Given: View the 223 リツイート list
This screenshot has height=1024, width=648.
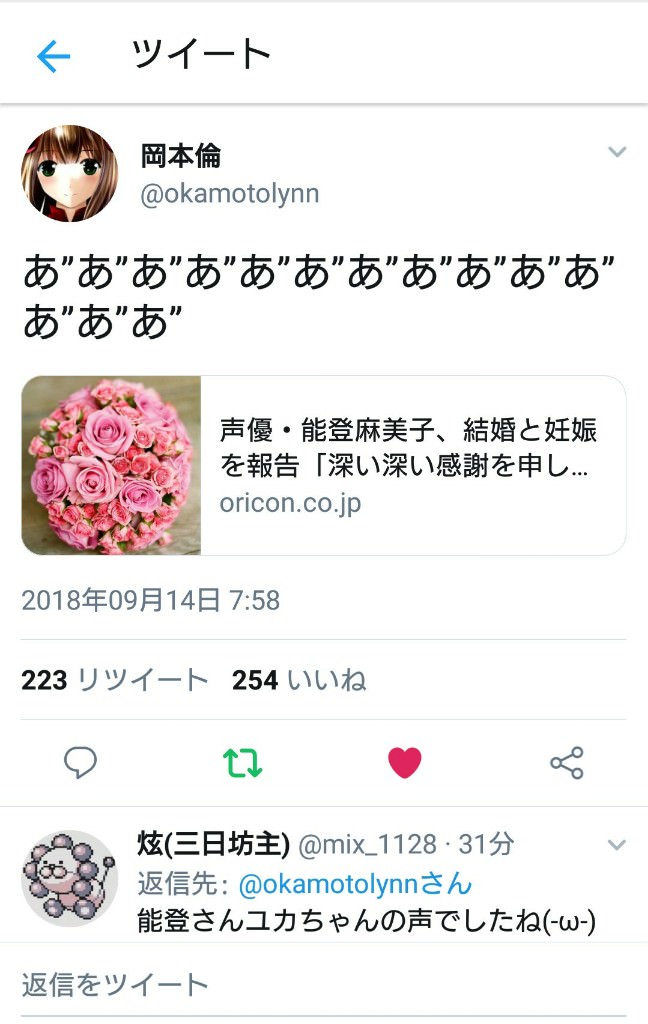Looking at the screenshot, I should click(x=114, y=680).
